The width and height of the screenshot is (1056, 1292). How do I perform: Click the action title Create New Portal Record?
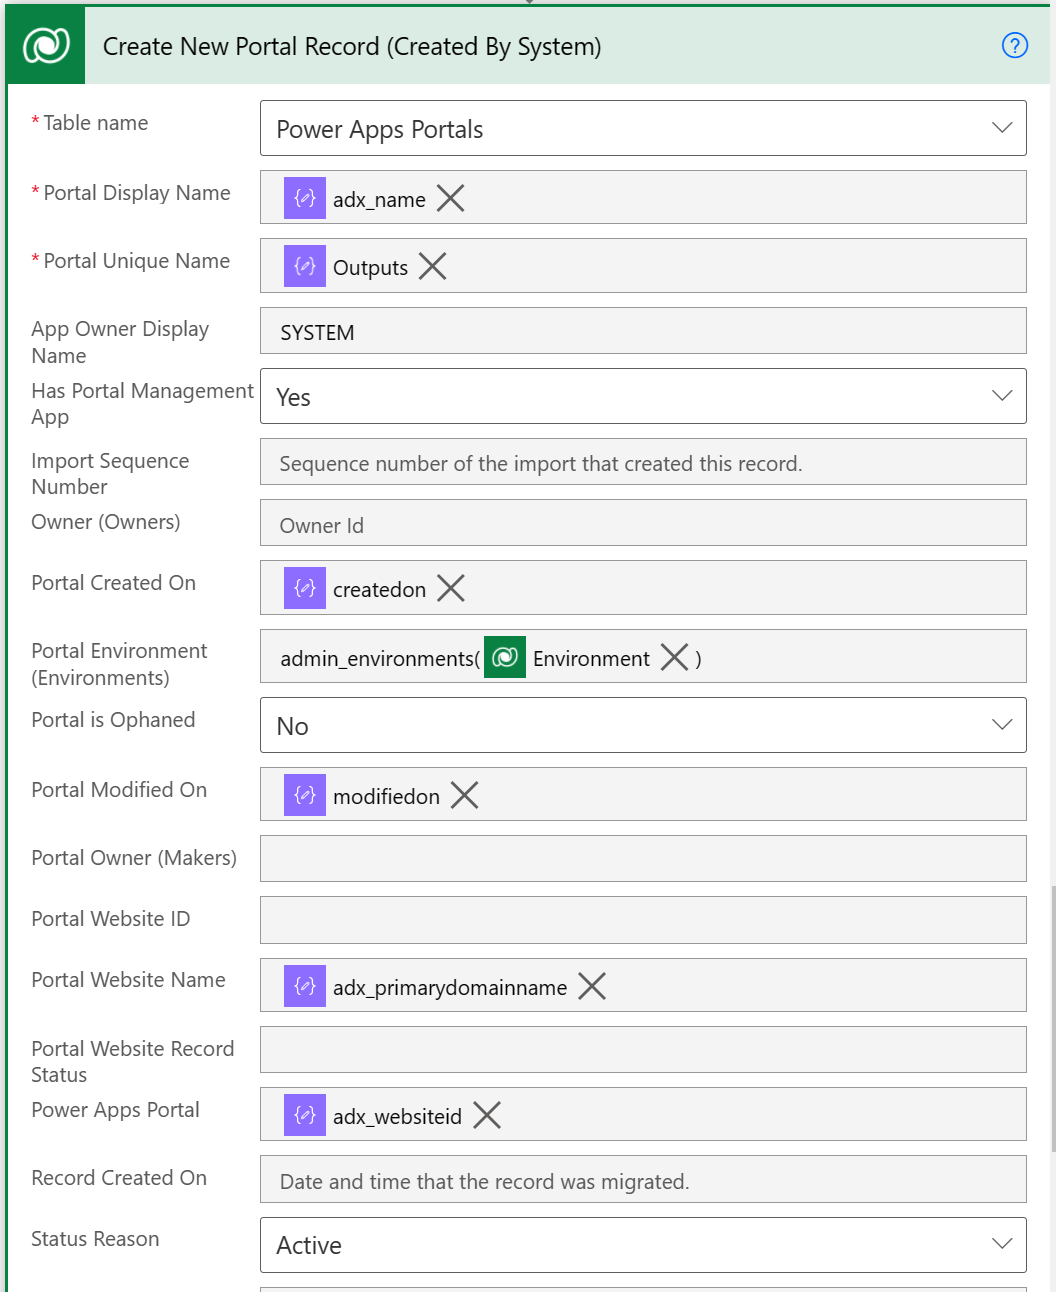[352, 46]
